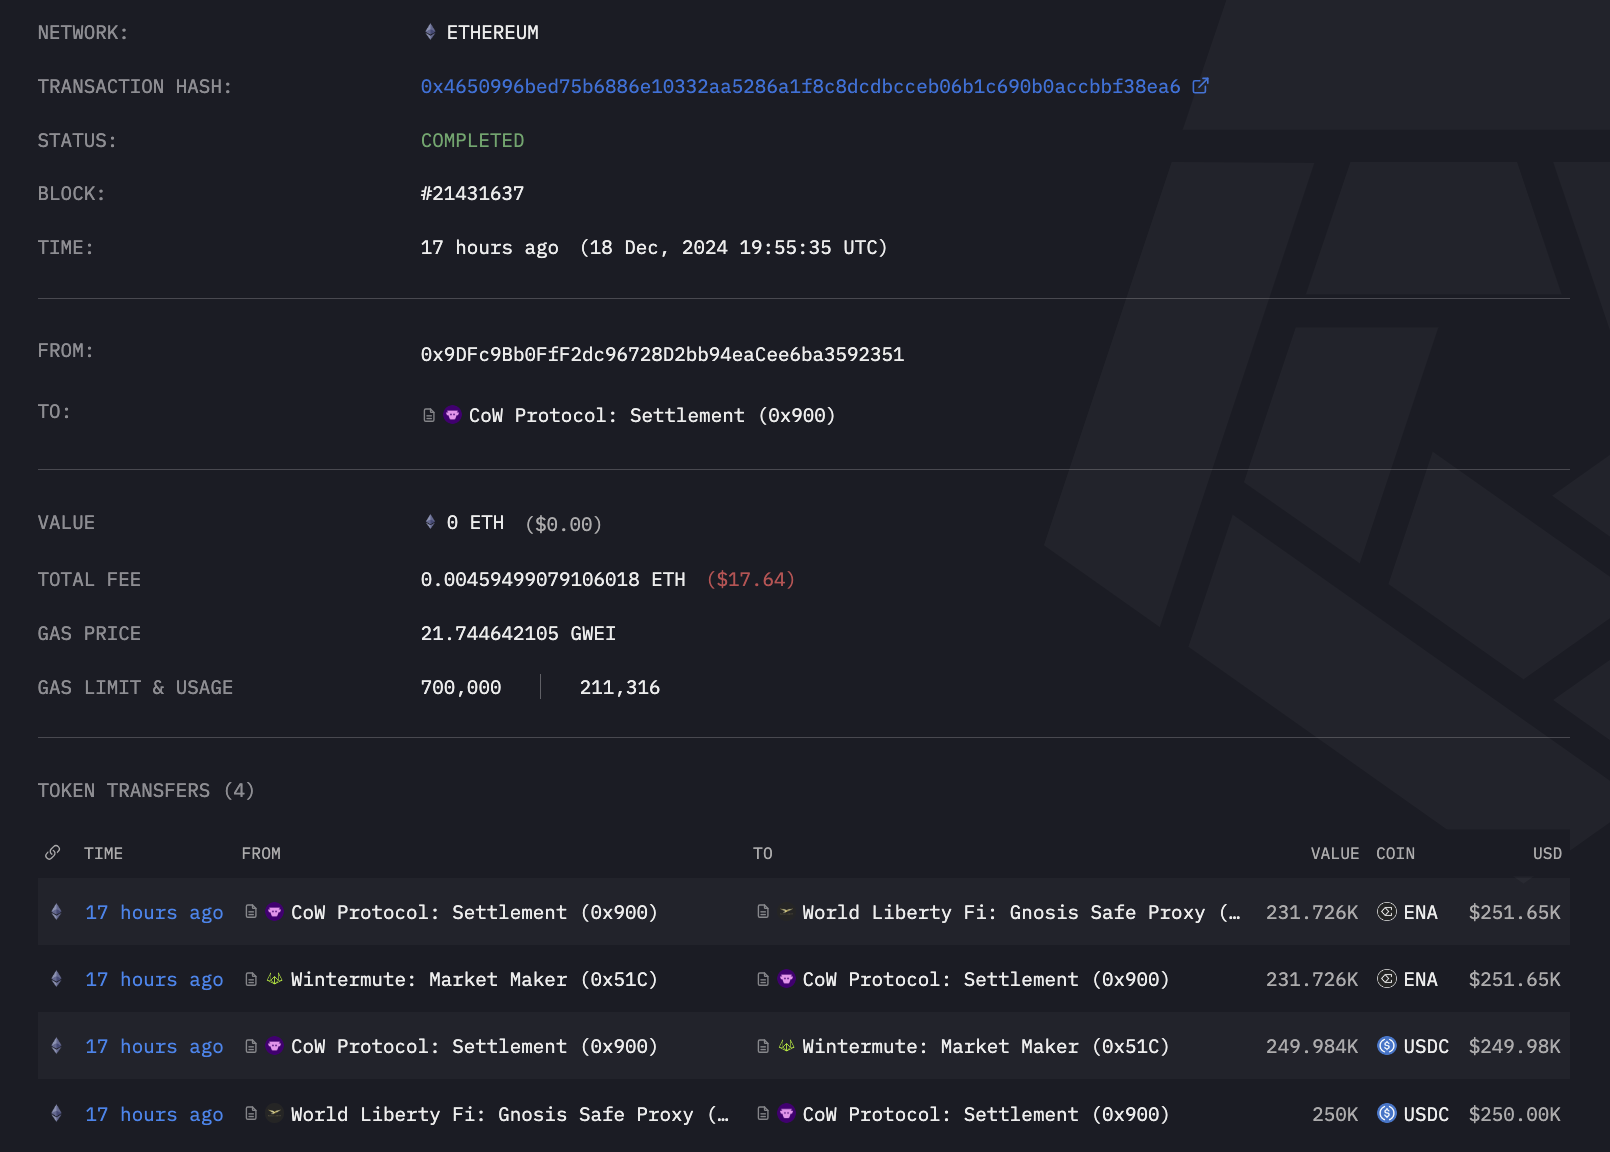Open CoW Protocol: Settlement recipient link
Viewport: 1610px width, 1152px height.
652,416
